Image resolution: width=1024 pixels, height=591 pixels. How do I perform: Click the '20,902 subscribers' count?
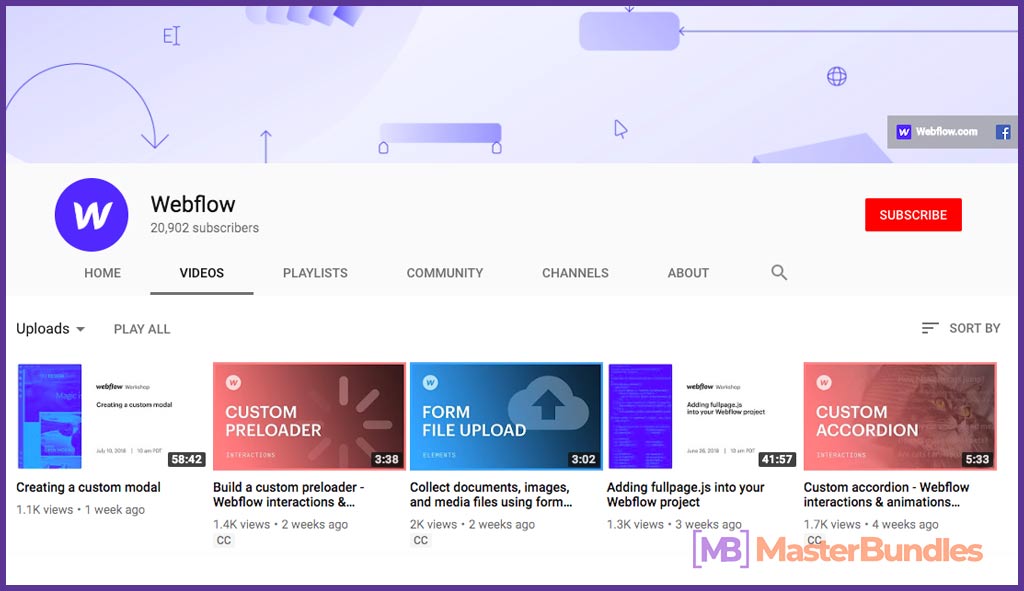pos(204,228)
